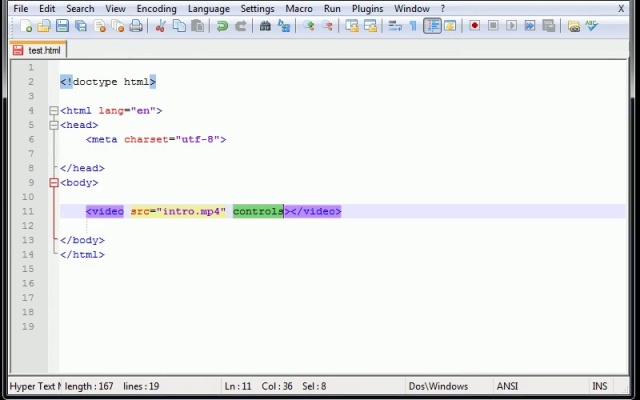Screen dimensions: 640x400
Task: Open the View menu
Action: (116, 9)
